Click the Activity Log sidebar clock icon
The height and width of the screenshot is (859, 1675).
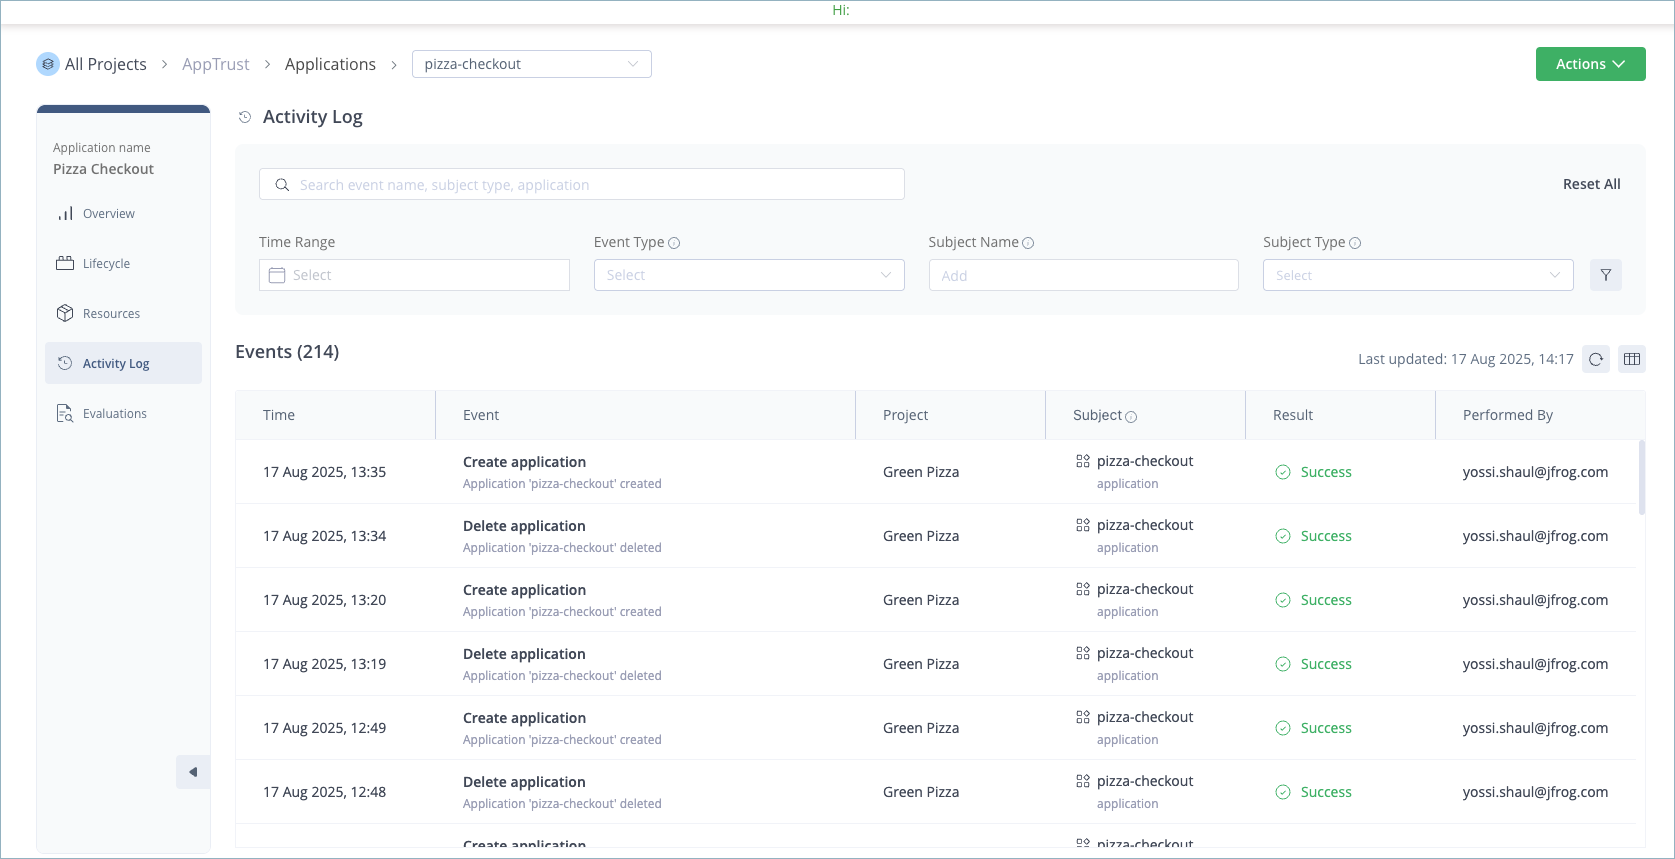[x=65, y=364]
